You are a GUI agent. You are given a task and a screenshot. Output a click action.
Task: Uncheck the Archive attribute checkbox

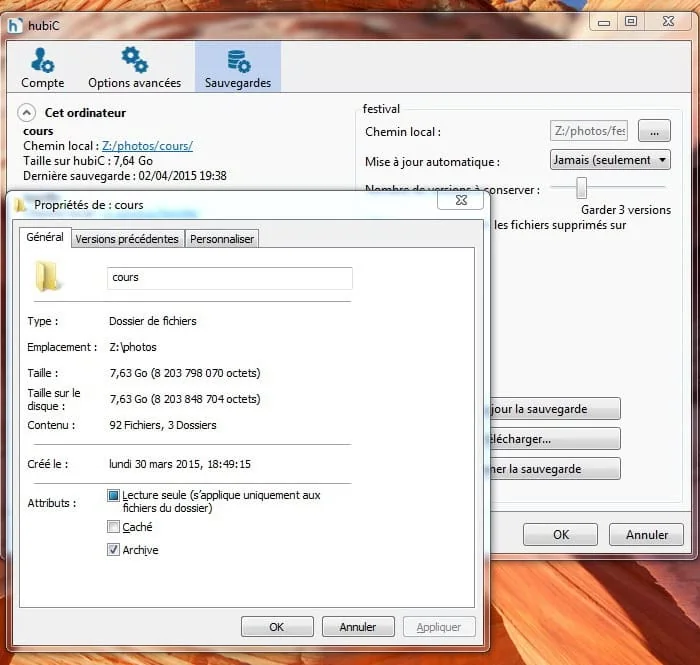[x=114, y=550]
